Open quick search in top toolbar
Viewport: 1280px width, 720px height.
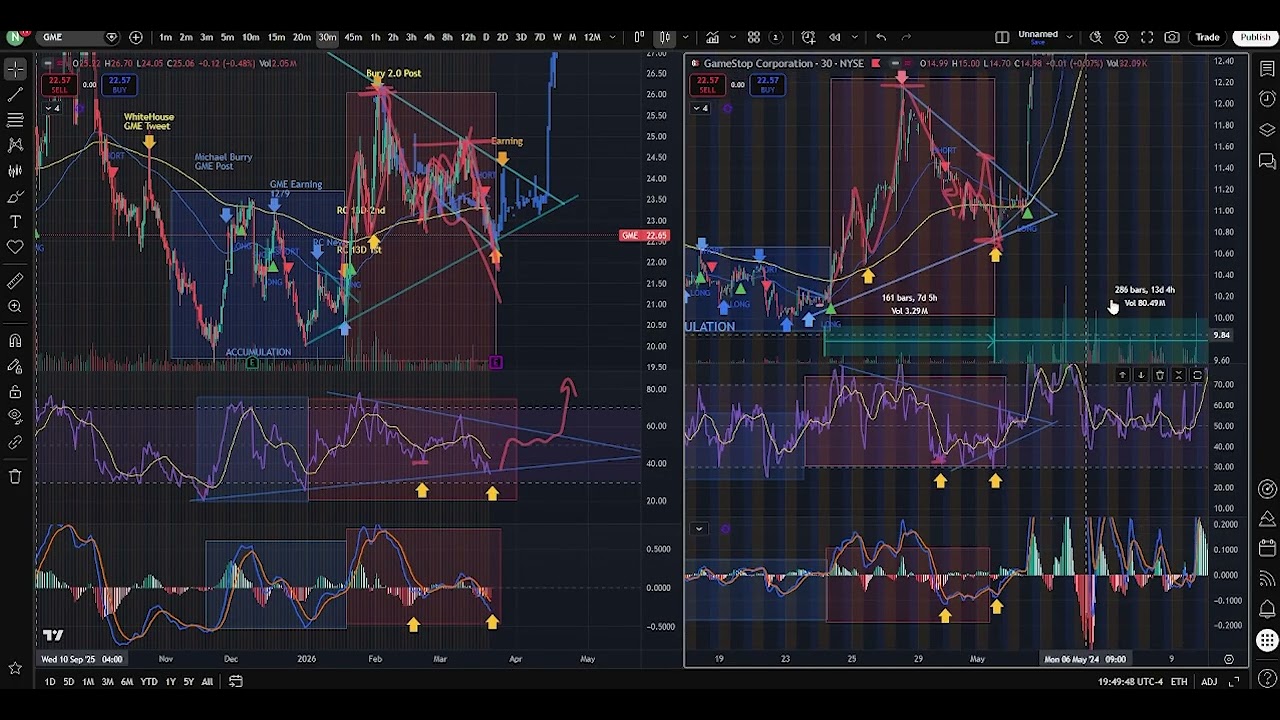(x=1096, y=37)
